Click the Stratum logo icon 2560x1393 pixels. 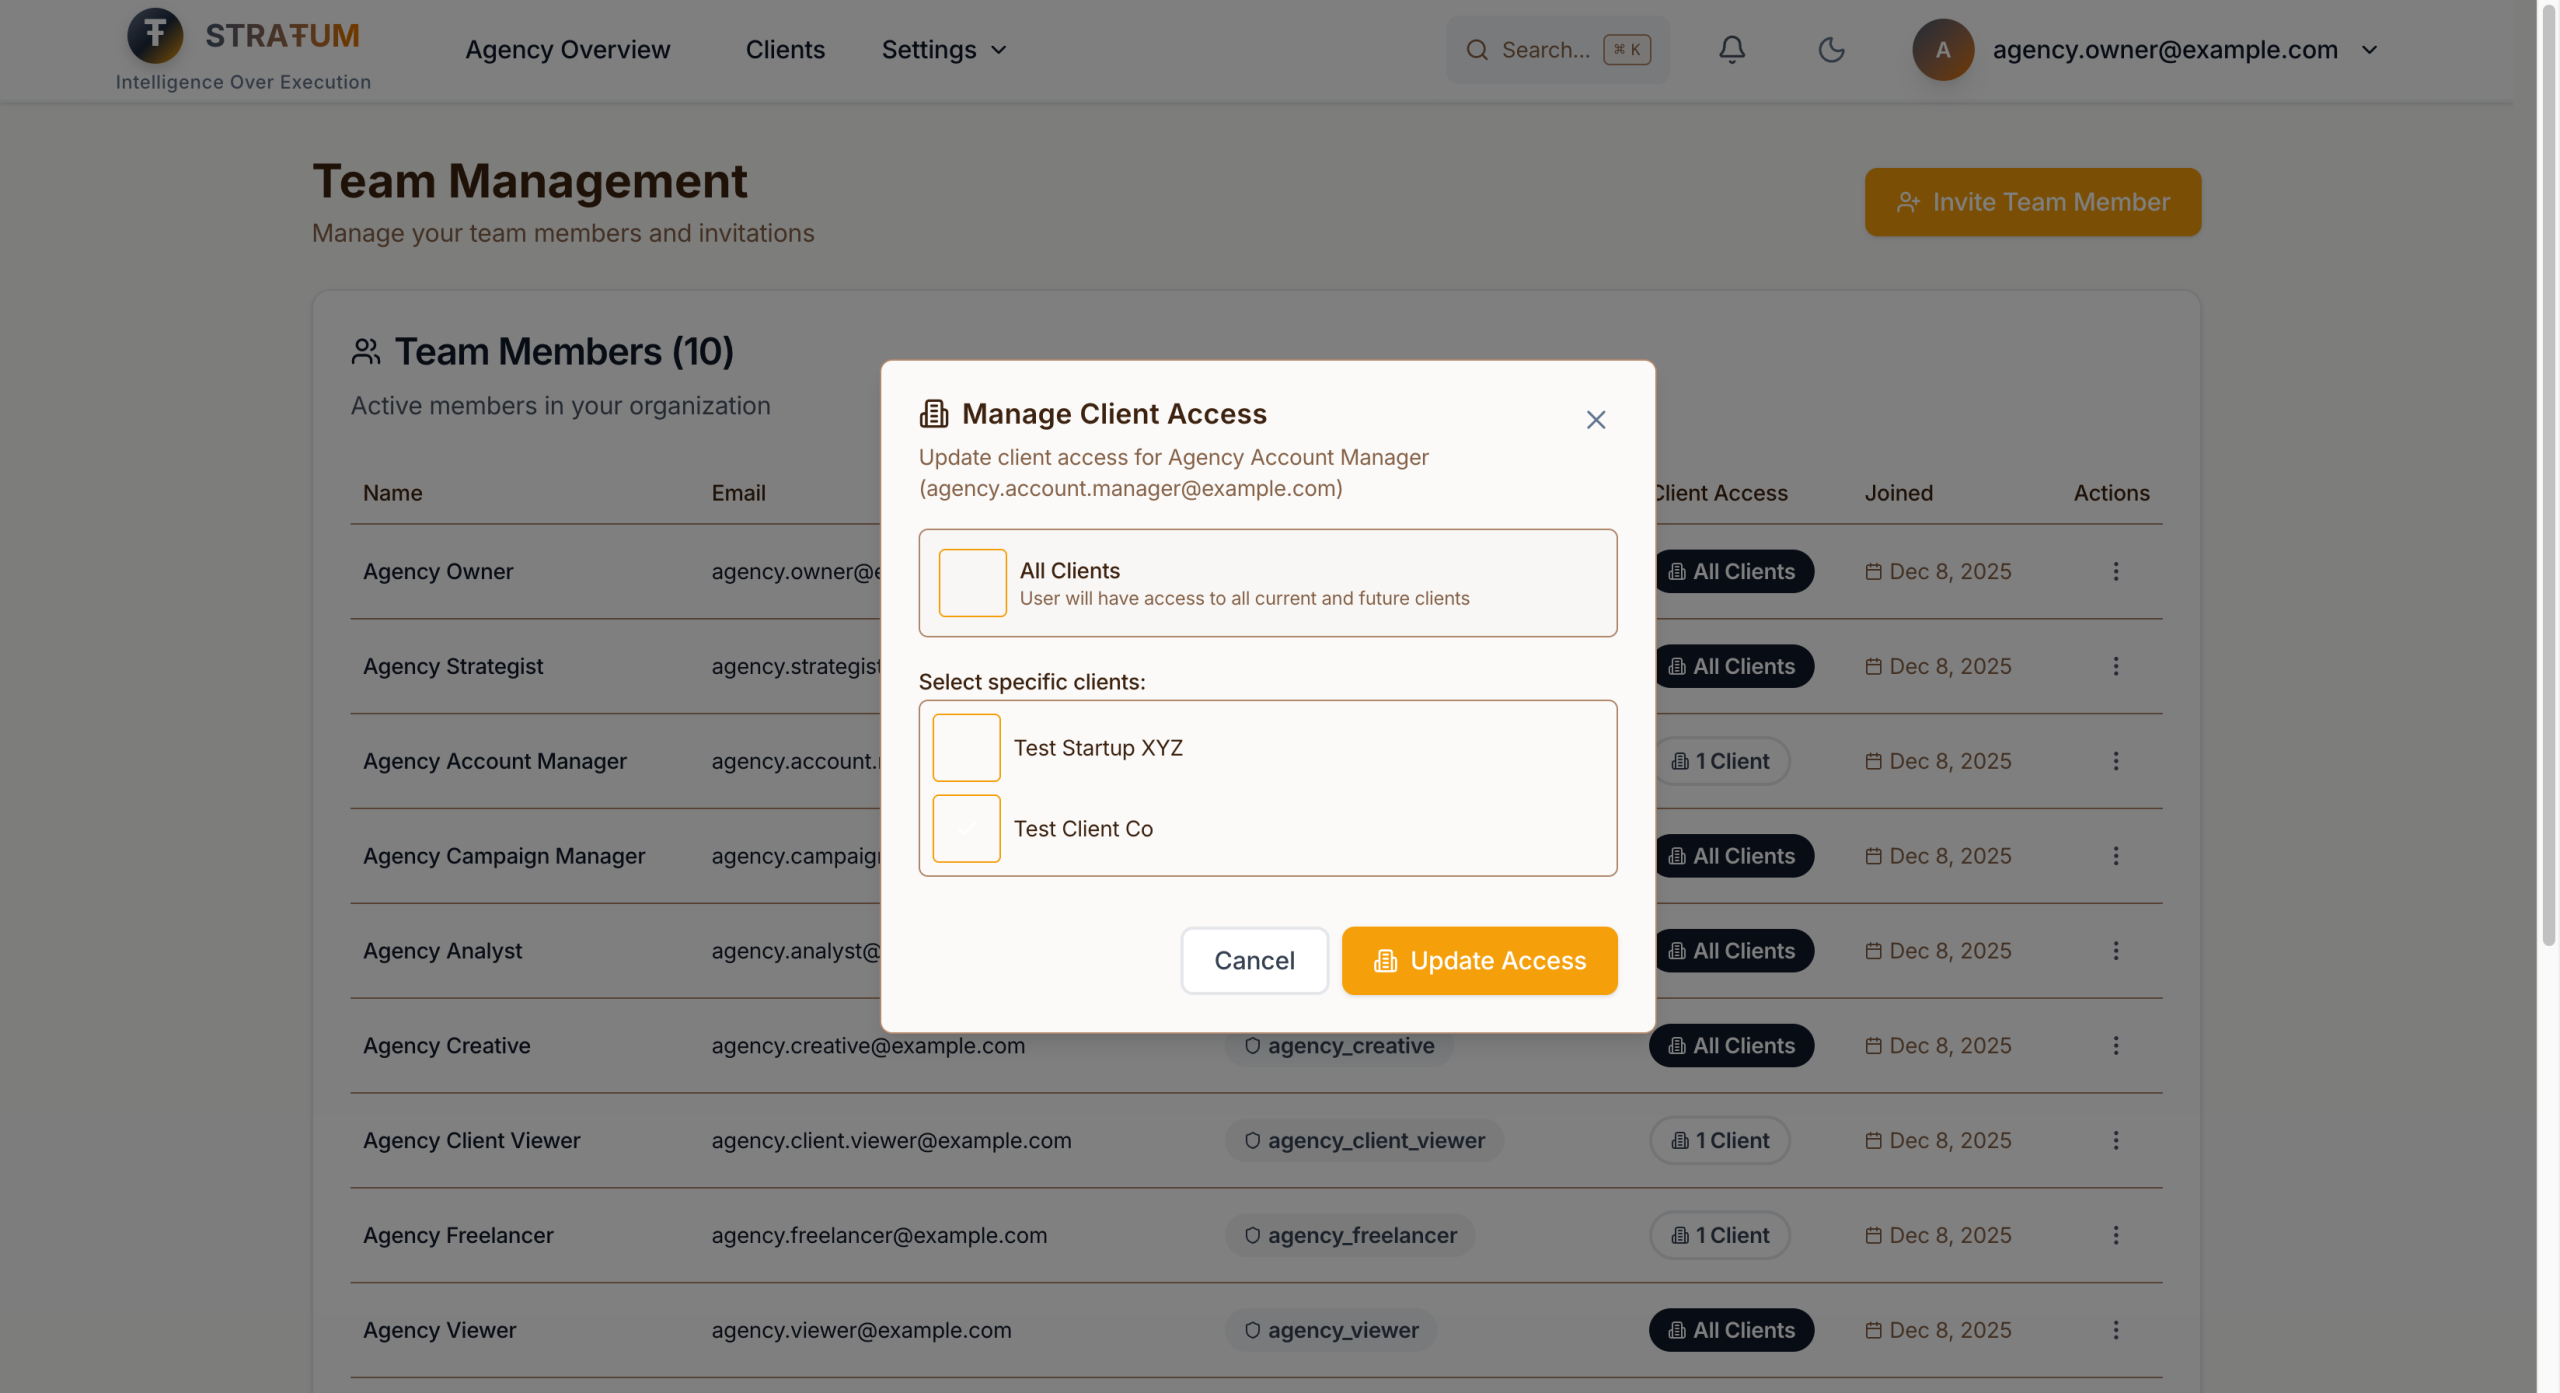click(x=155, y=35)
